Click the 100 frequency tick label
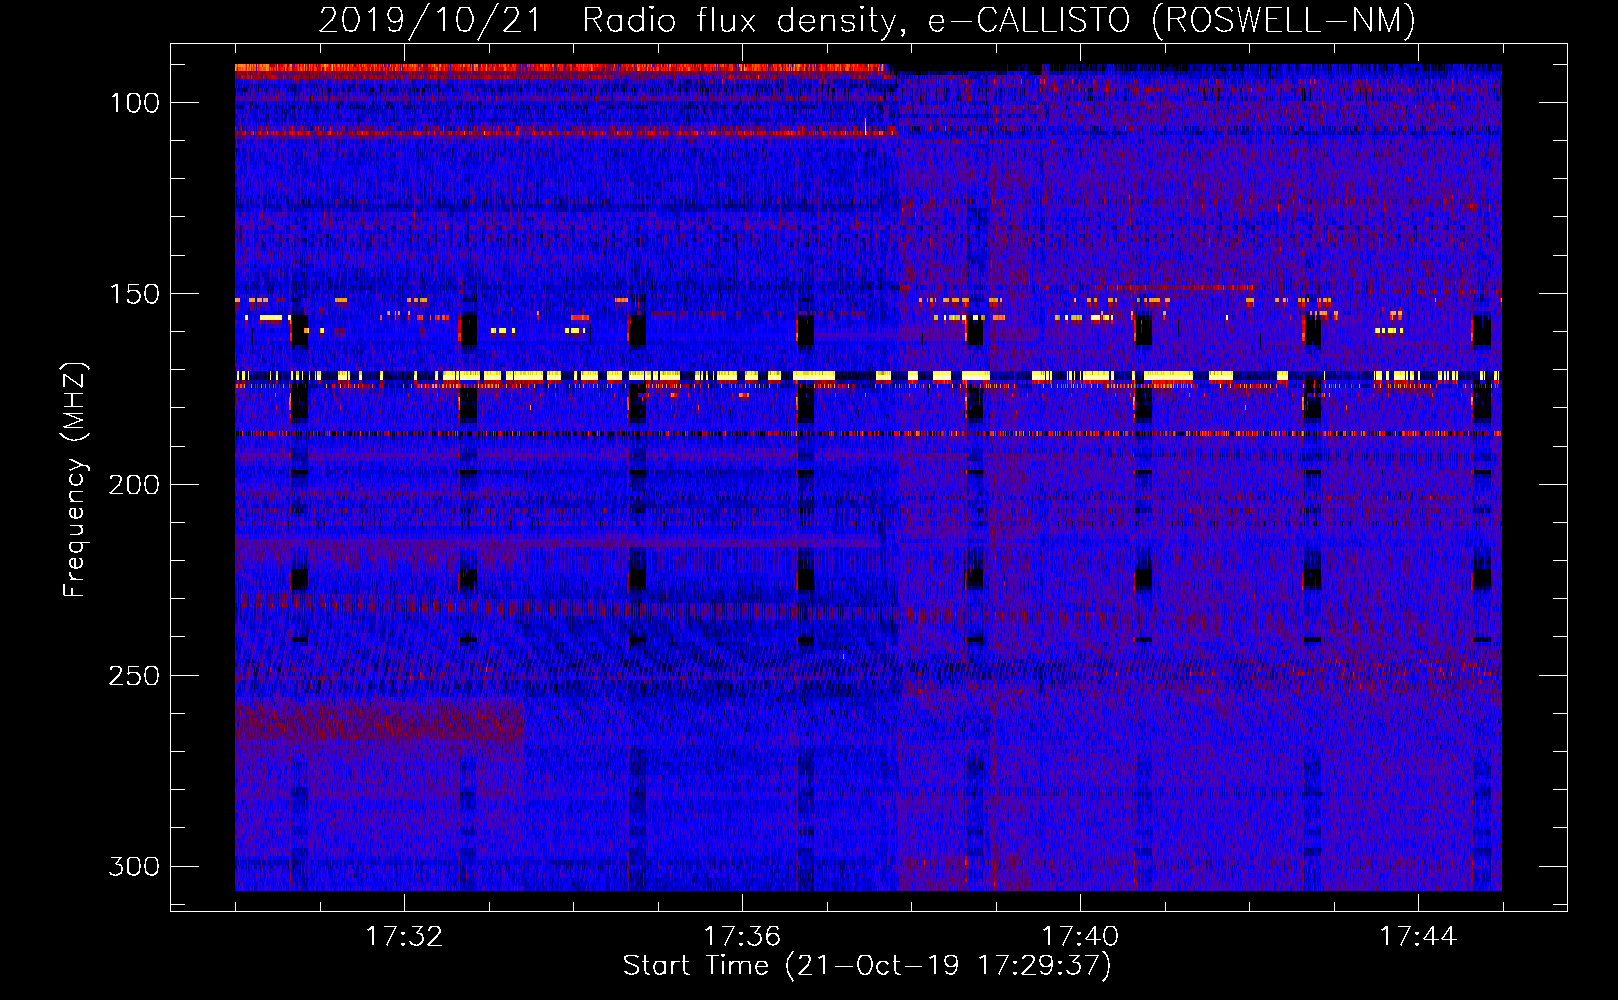1618x1000 pixels. click(134, 103)
